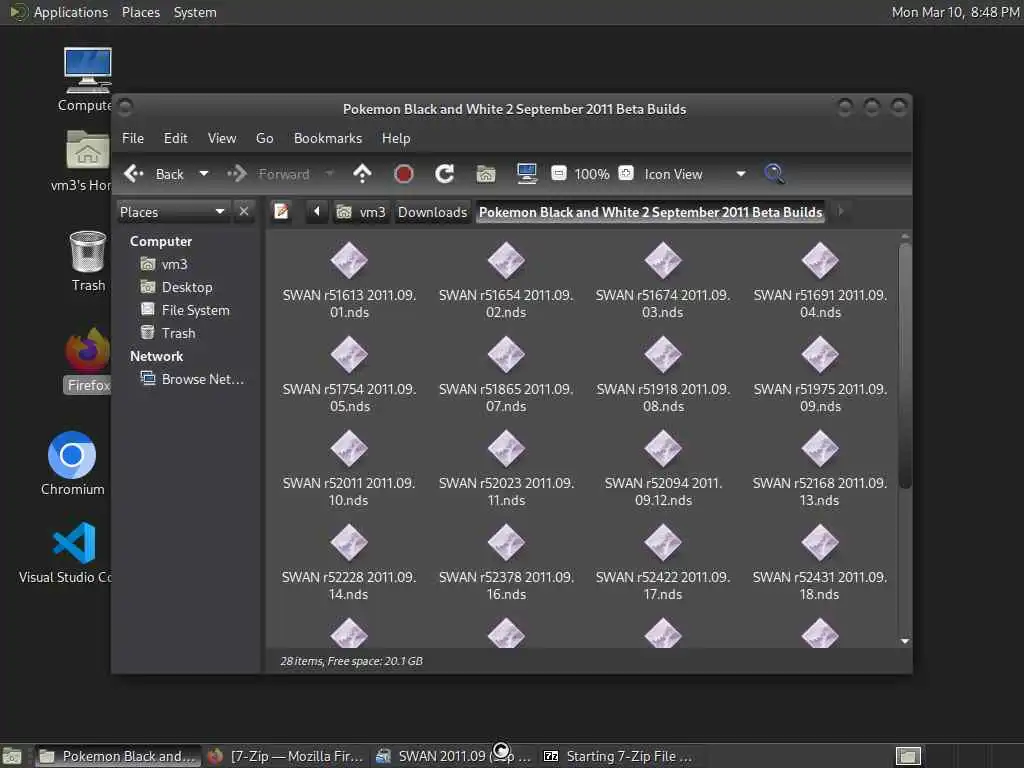Screen dimensions: 1024x768
Task: Select SWAN r51865 2011.09.07.nds file icon
Action: click(506, 355)
